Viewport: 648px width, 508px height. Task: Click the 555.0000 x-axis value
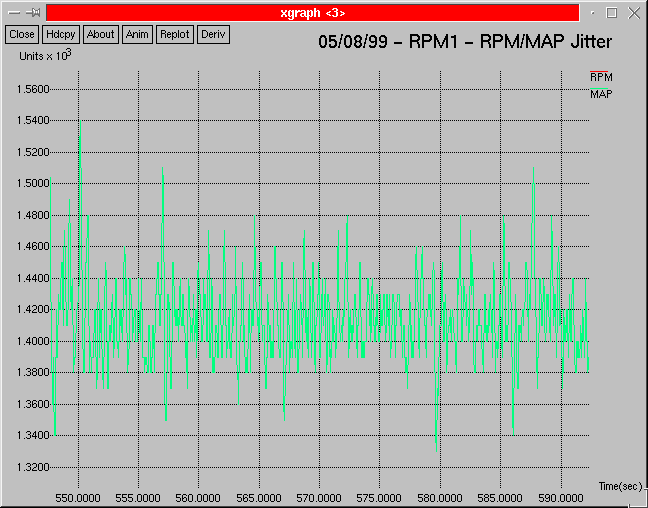click(138, 498)
